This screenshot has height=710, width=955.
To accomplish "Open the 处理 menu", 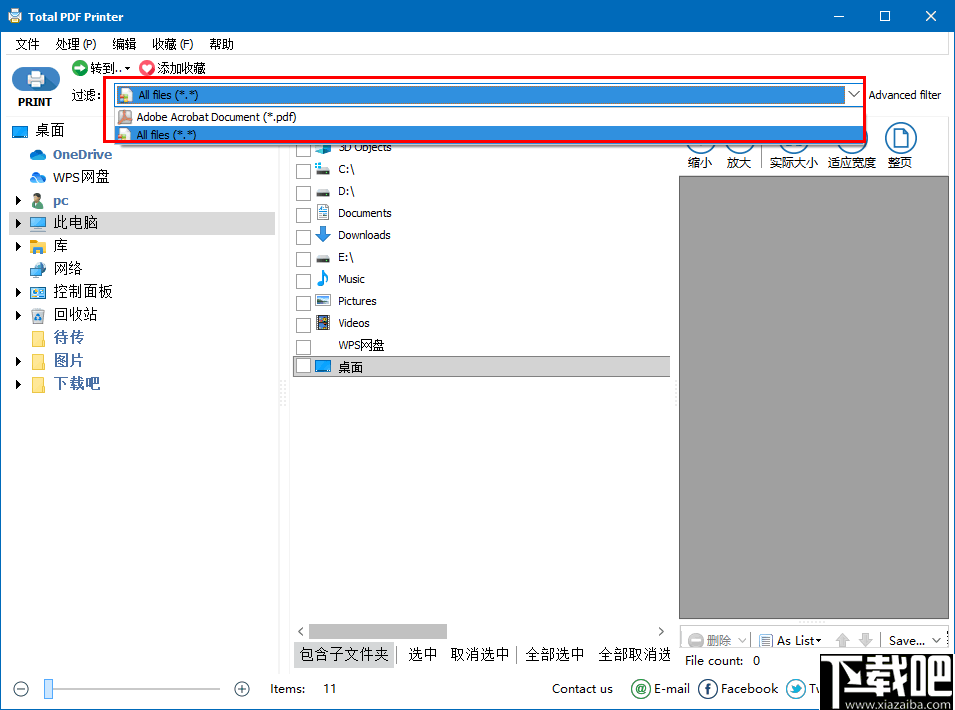I will [74, 44].
